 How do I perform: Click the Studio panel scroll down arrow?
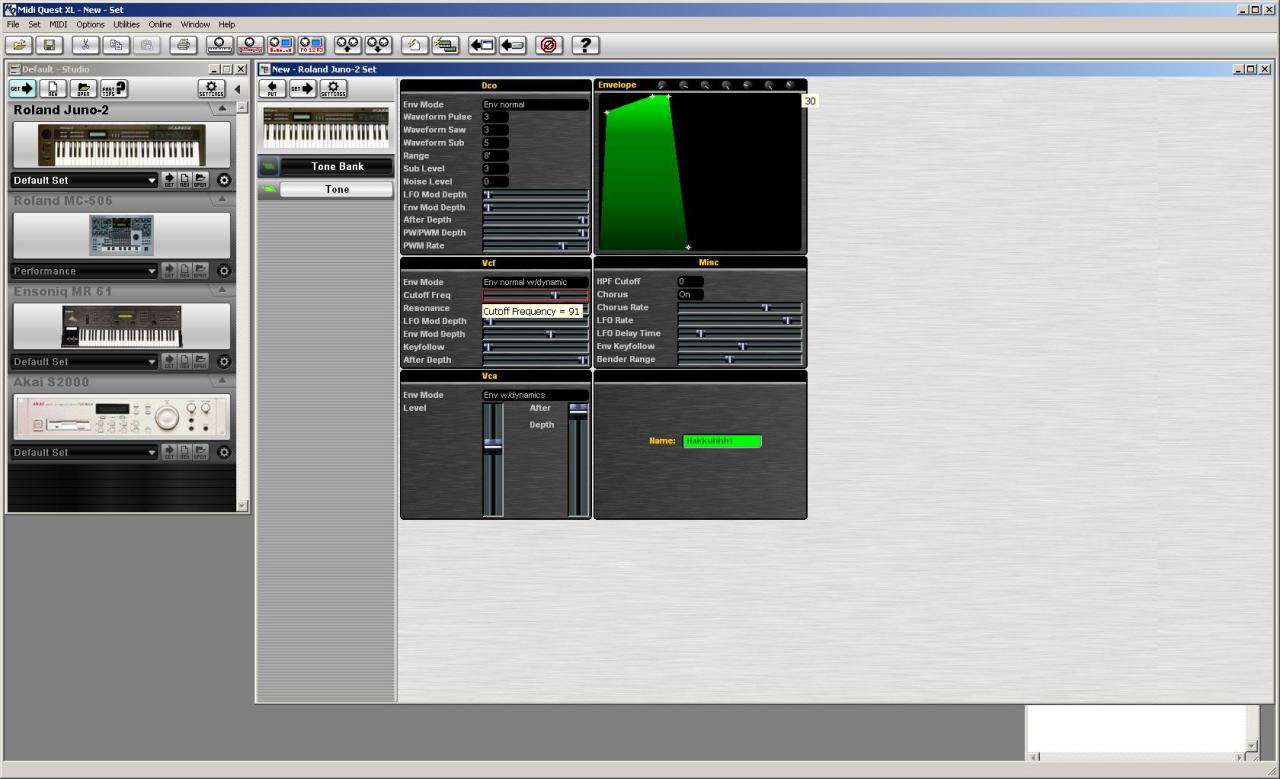pos(241,506)
